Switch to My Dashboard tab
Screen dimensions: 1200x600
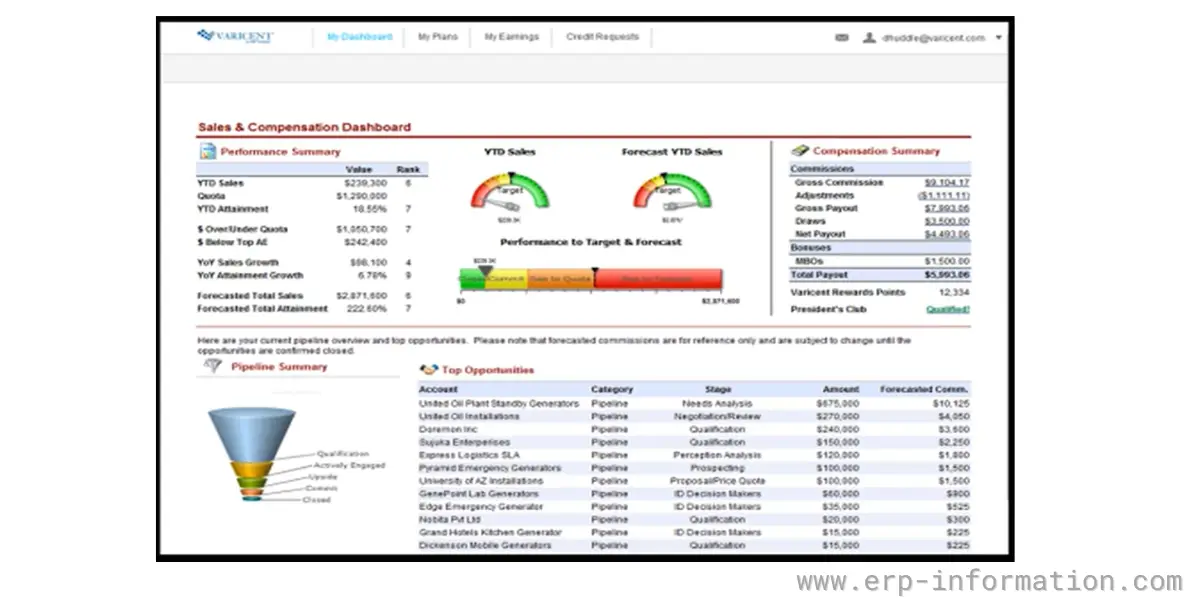(x=359, y=37)
